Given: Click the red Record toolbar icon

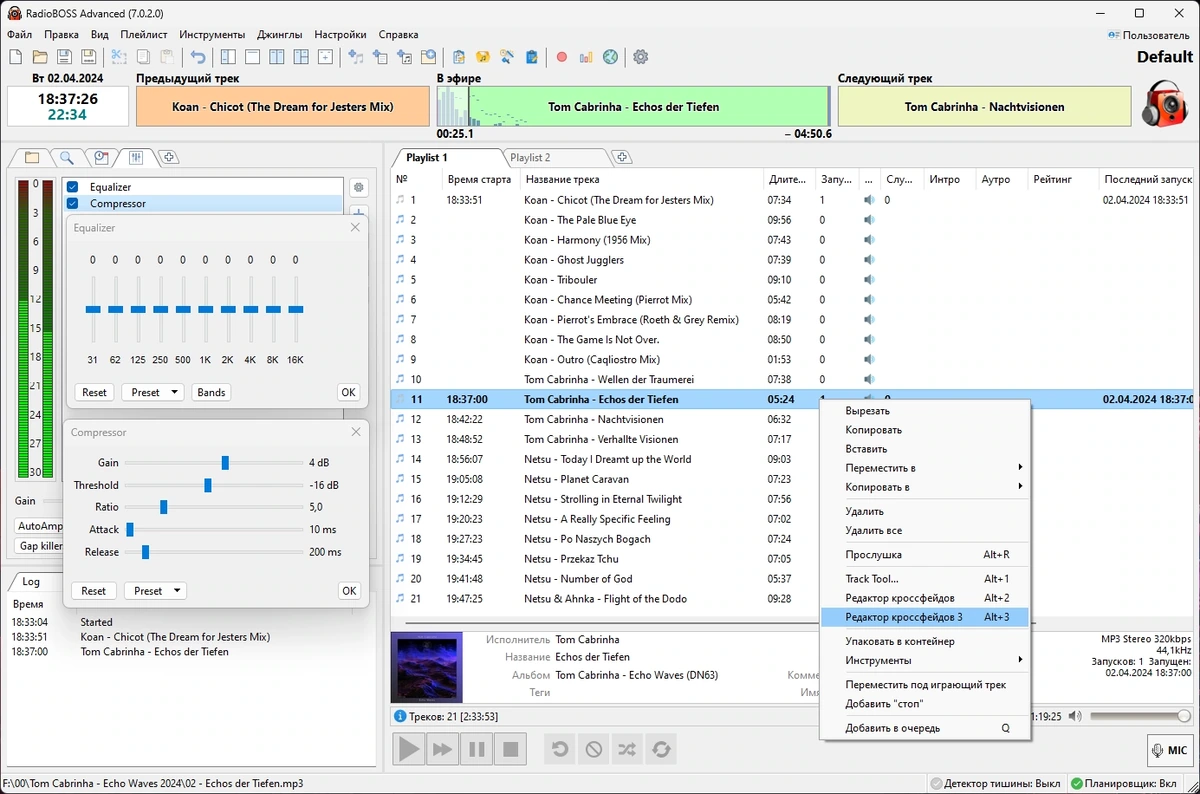Looking at the screenshot, I should pyautogui.click(x=562, y=57).
